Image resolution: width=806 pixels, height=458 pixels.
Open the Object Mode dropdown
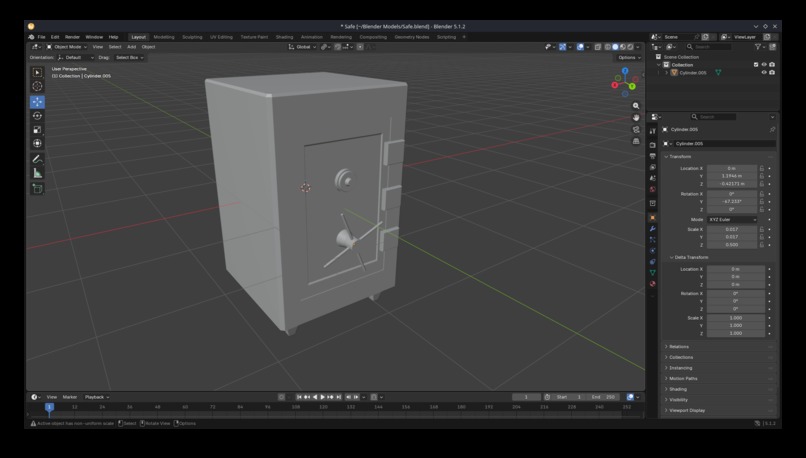pyautogui.click(x=67, y=47)
